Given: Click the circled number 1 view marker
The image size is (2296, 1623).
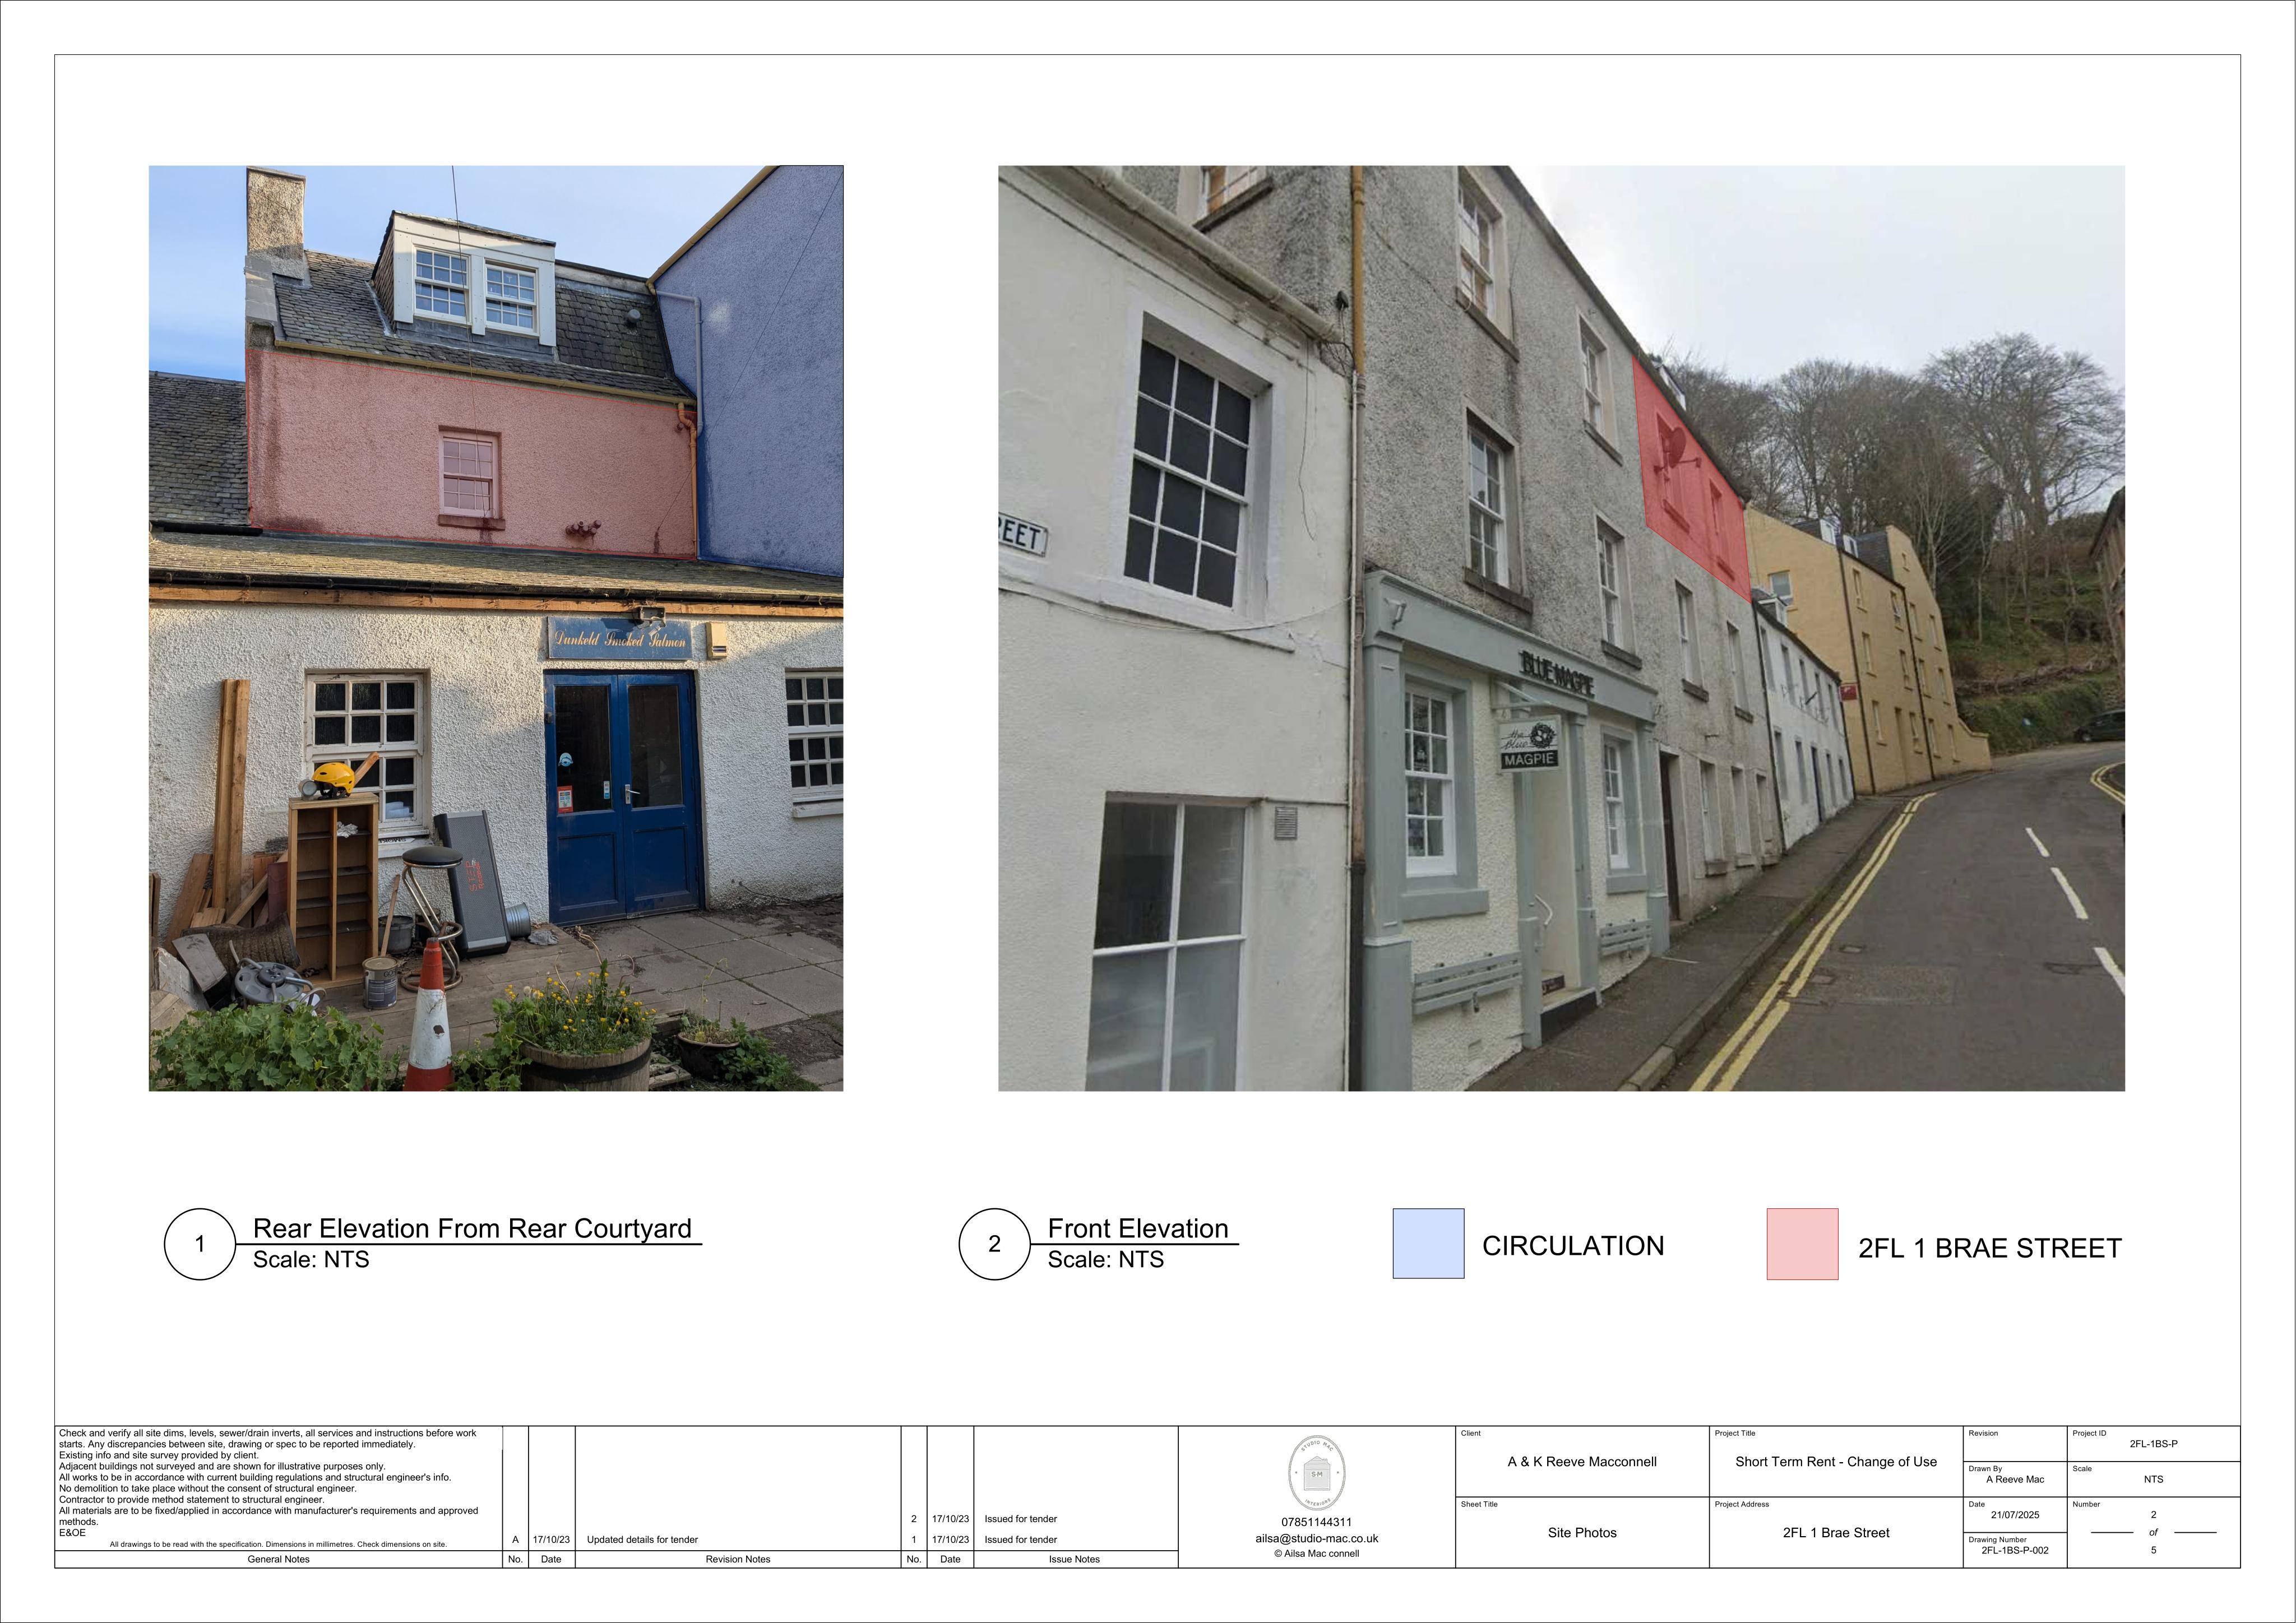Looking at the screenshot, I should [200, 1244].
